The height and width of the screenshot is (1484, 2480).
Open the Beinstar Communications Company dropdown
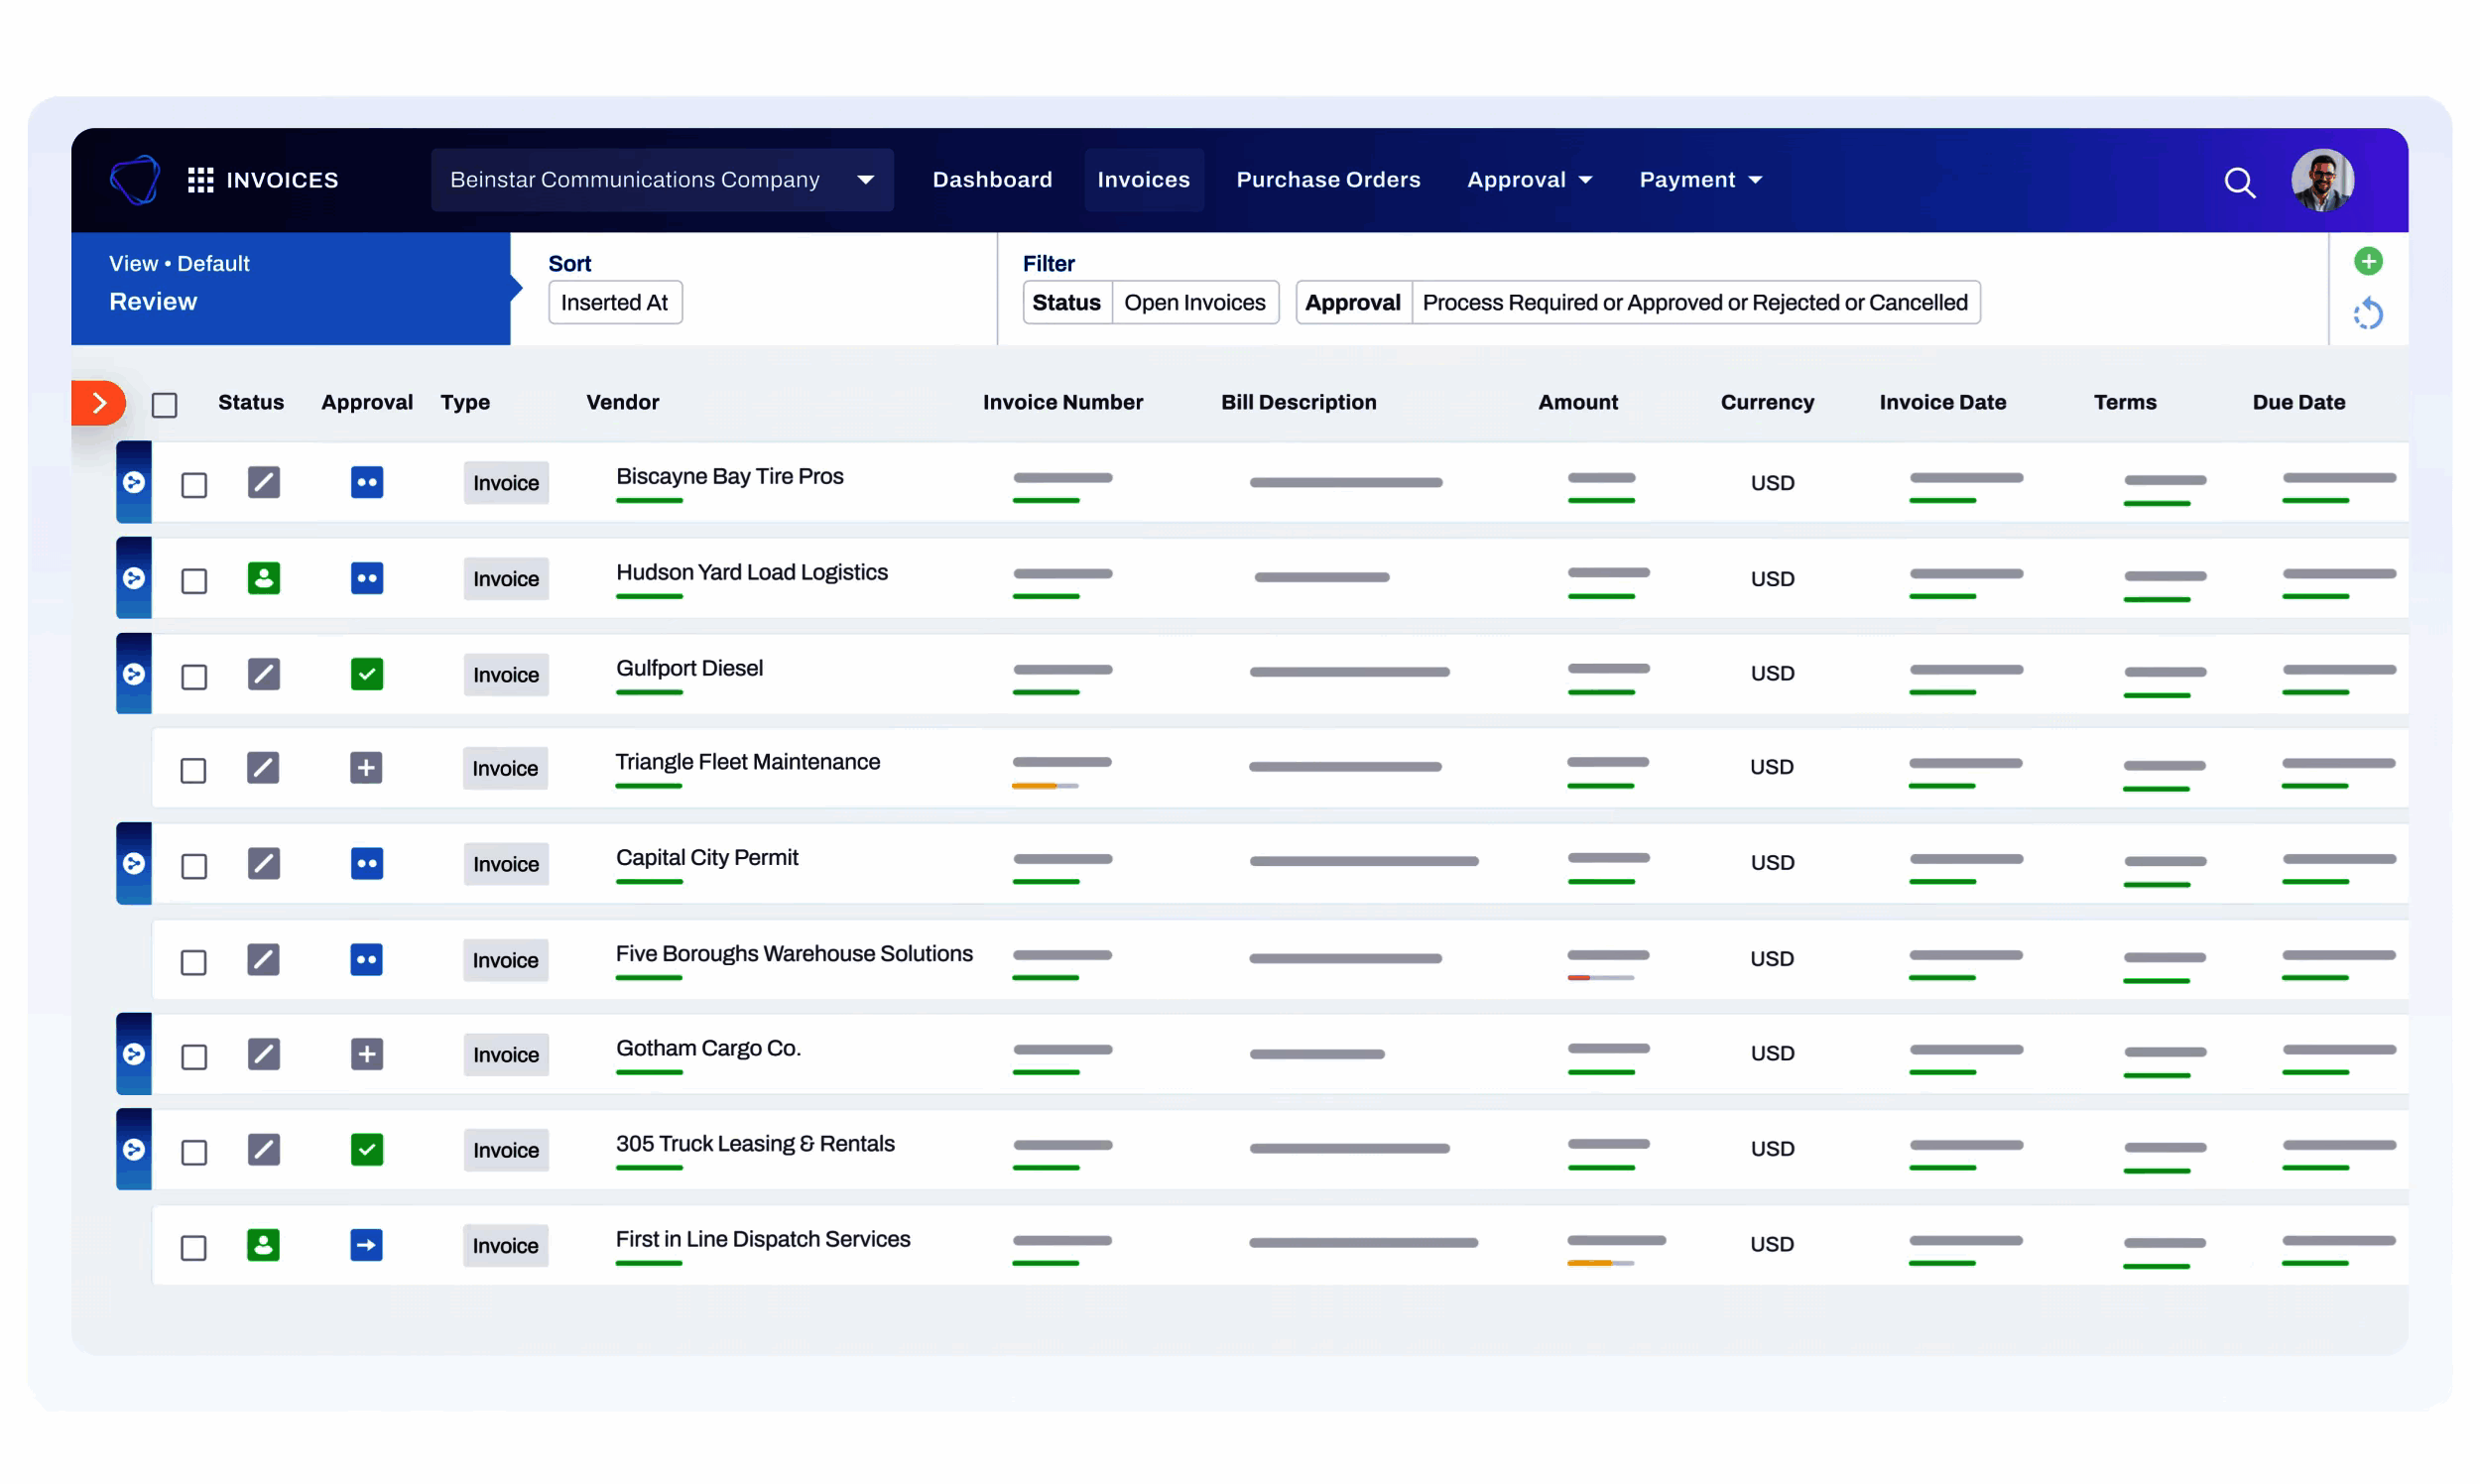[661, 180]
